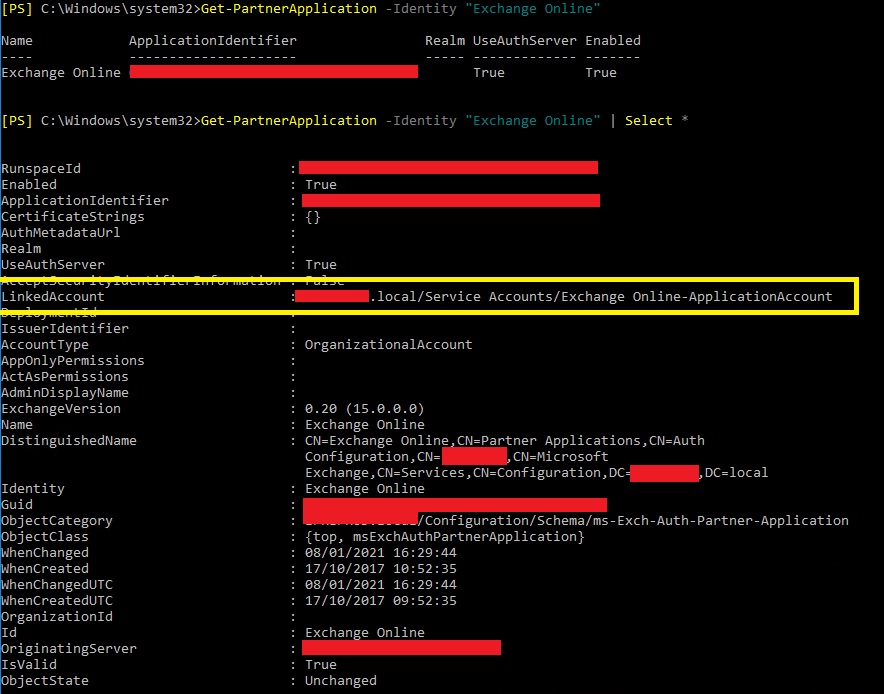This screenshot has width=884, height=694.
Task: Click the '{}' value of CertificateStrings
Action: pyautogui.click(x=313, y=217)
